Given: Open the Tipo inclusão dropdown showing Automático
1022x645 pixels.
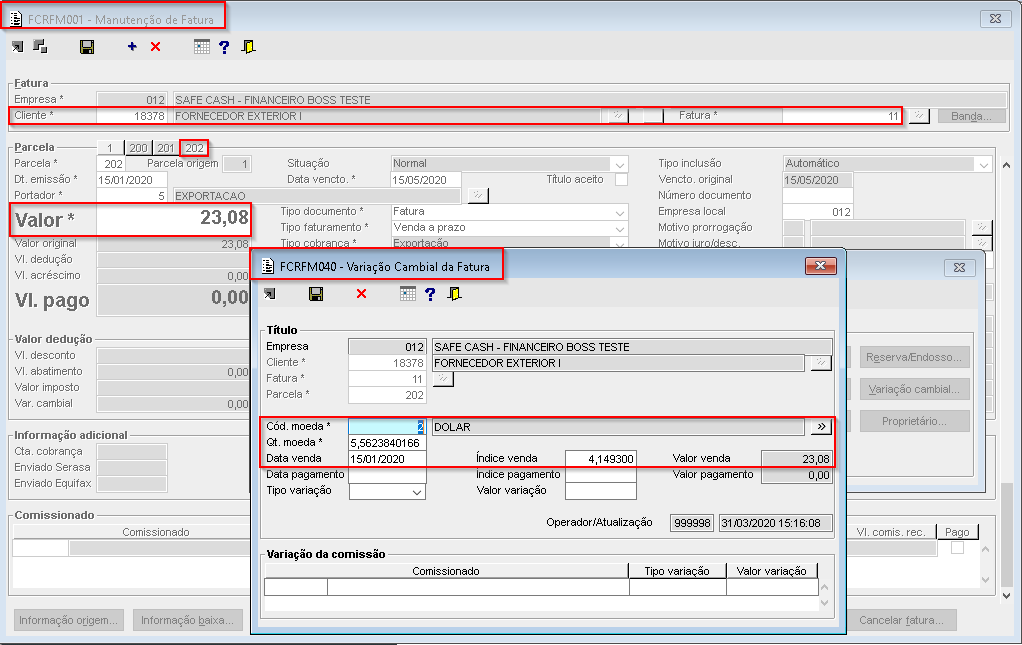Looking at the screenshot, I should (x=984, y=164).
